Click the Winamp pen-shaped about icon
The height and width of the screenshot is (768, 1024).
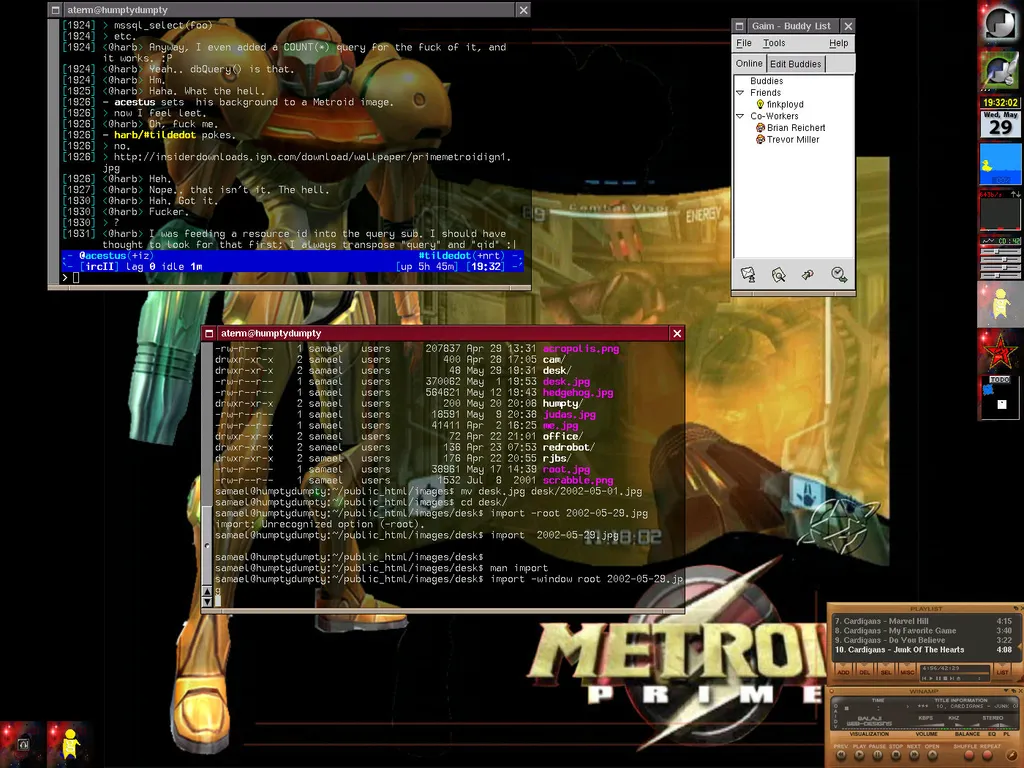tap(1012, 755)
